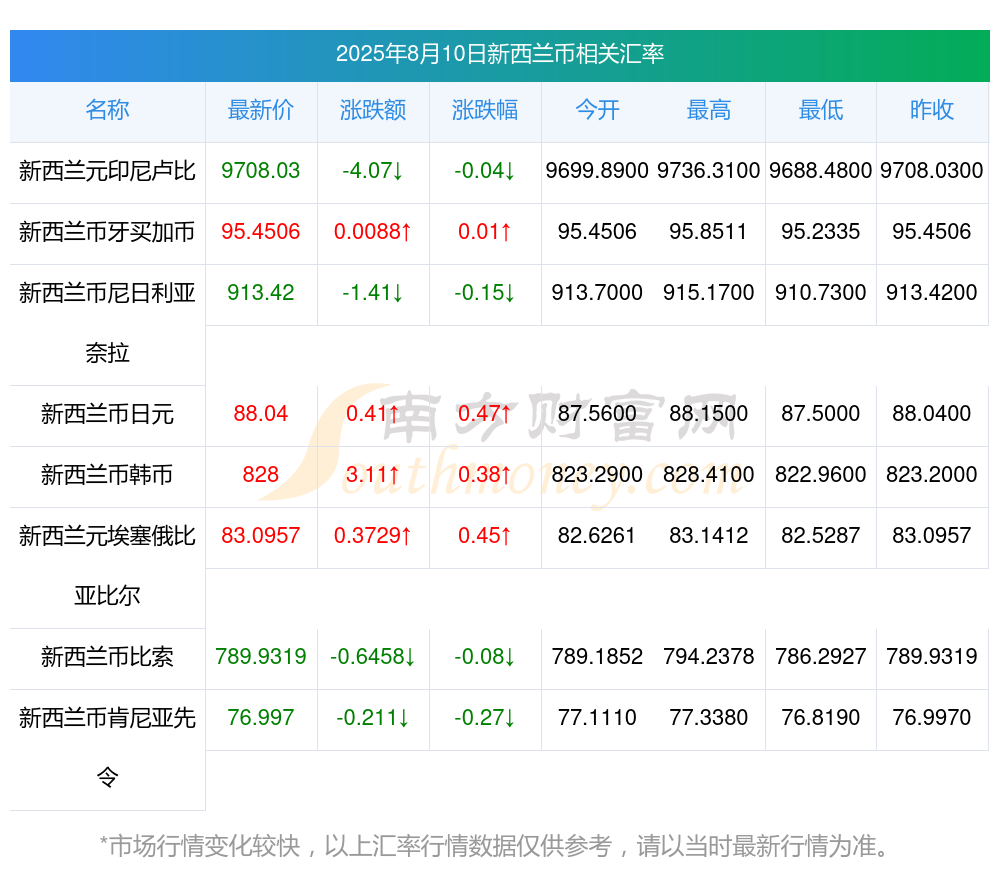Click the low value 95.2335
This screenshot has height=877, width=1000.
(x=821, y=232)
